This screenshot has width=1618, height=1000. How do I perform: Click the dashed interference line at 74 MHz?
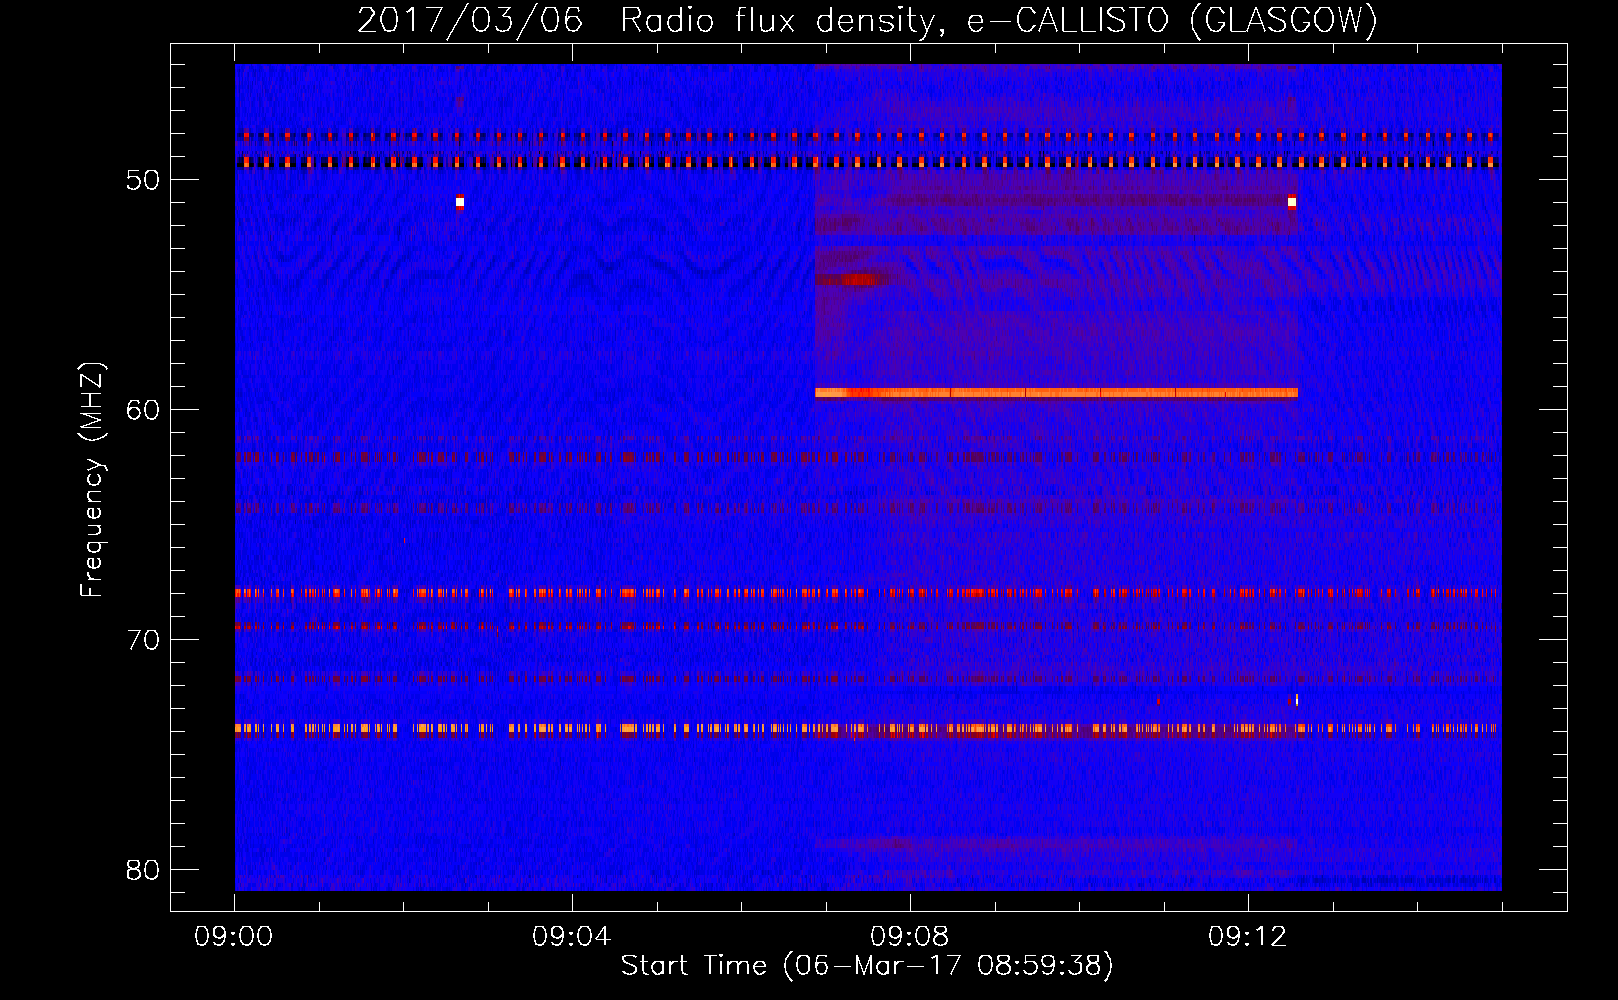867,729
